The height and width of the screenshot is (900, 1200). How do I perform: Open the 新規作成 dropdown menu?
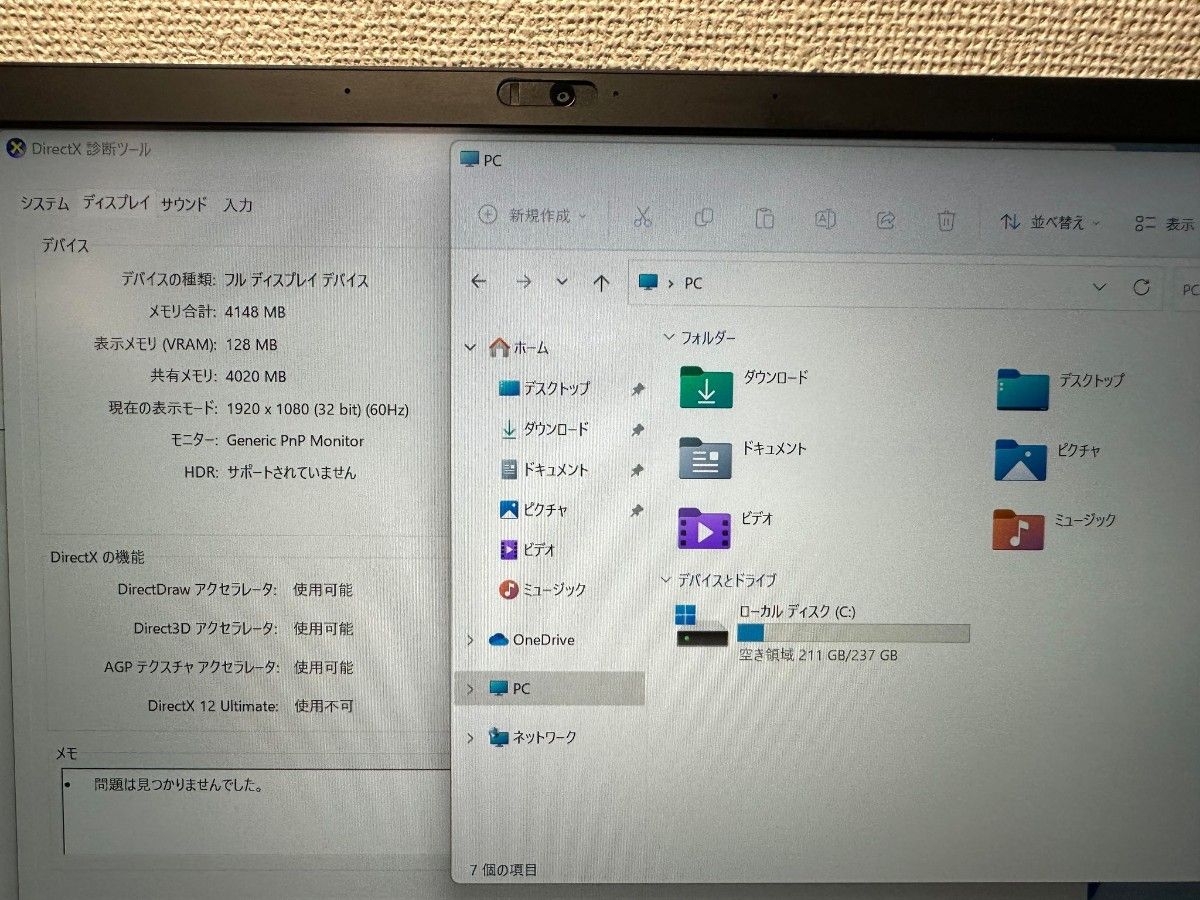(x=532, y=215)
